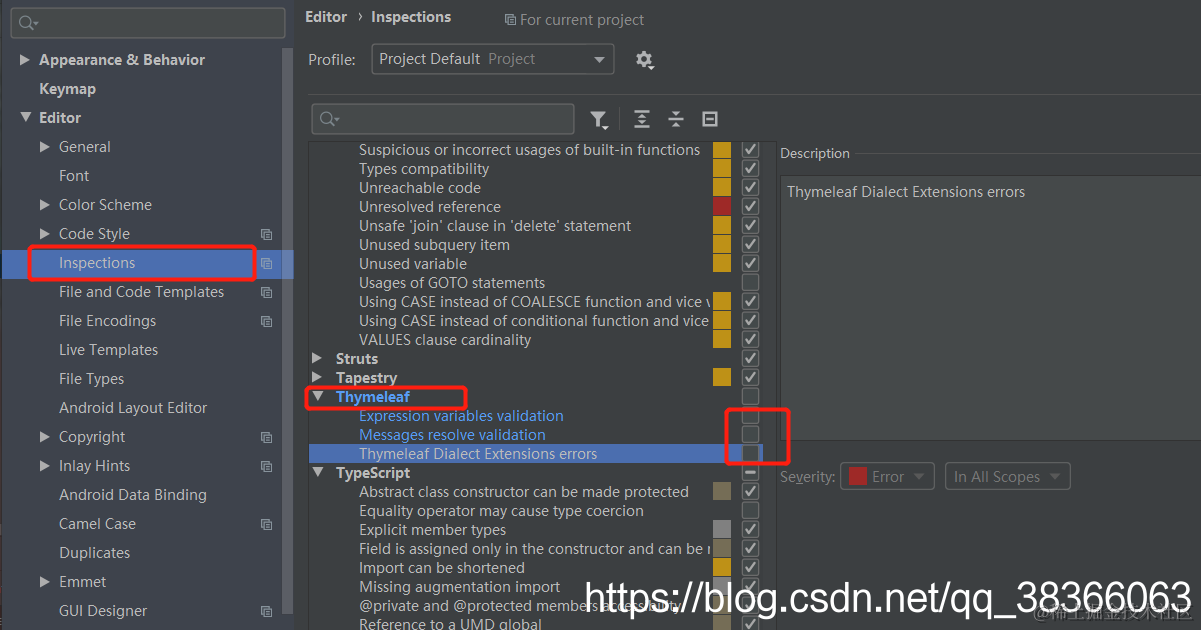The height and width of the screenshot is (630, 1201).
Task: Open the In All Scopes dropdown
Action: pyautogui.click(x=1008, y=477)
